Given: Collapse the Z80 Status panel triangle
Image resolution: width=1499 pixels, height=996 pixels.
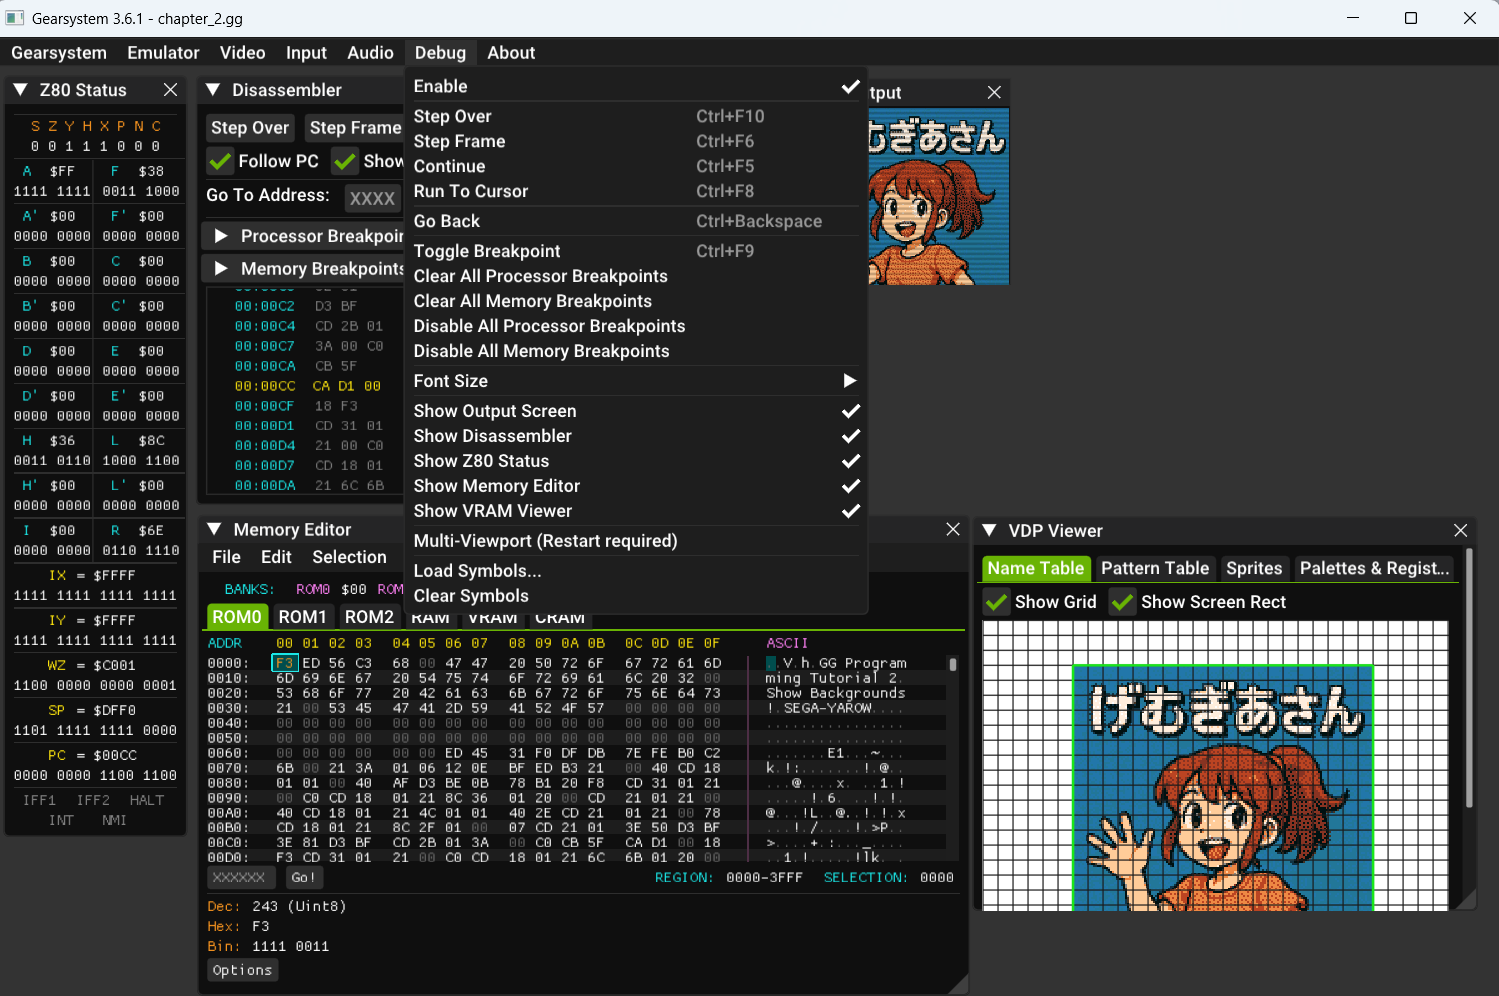Looking at the screenshot, I should click(20, 90).
